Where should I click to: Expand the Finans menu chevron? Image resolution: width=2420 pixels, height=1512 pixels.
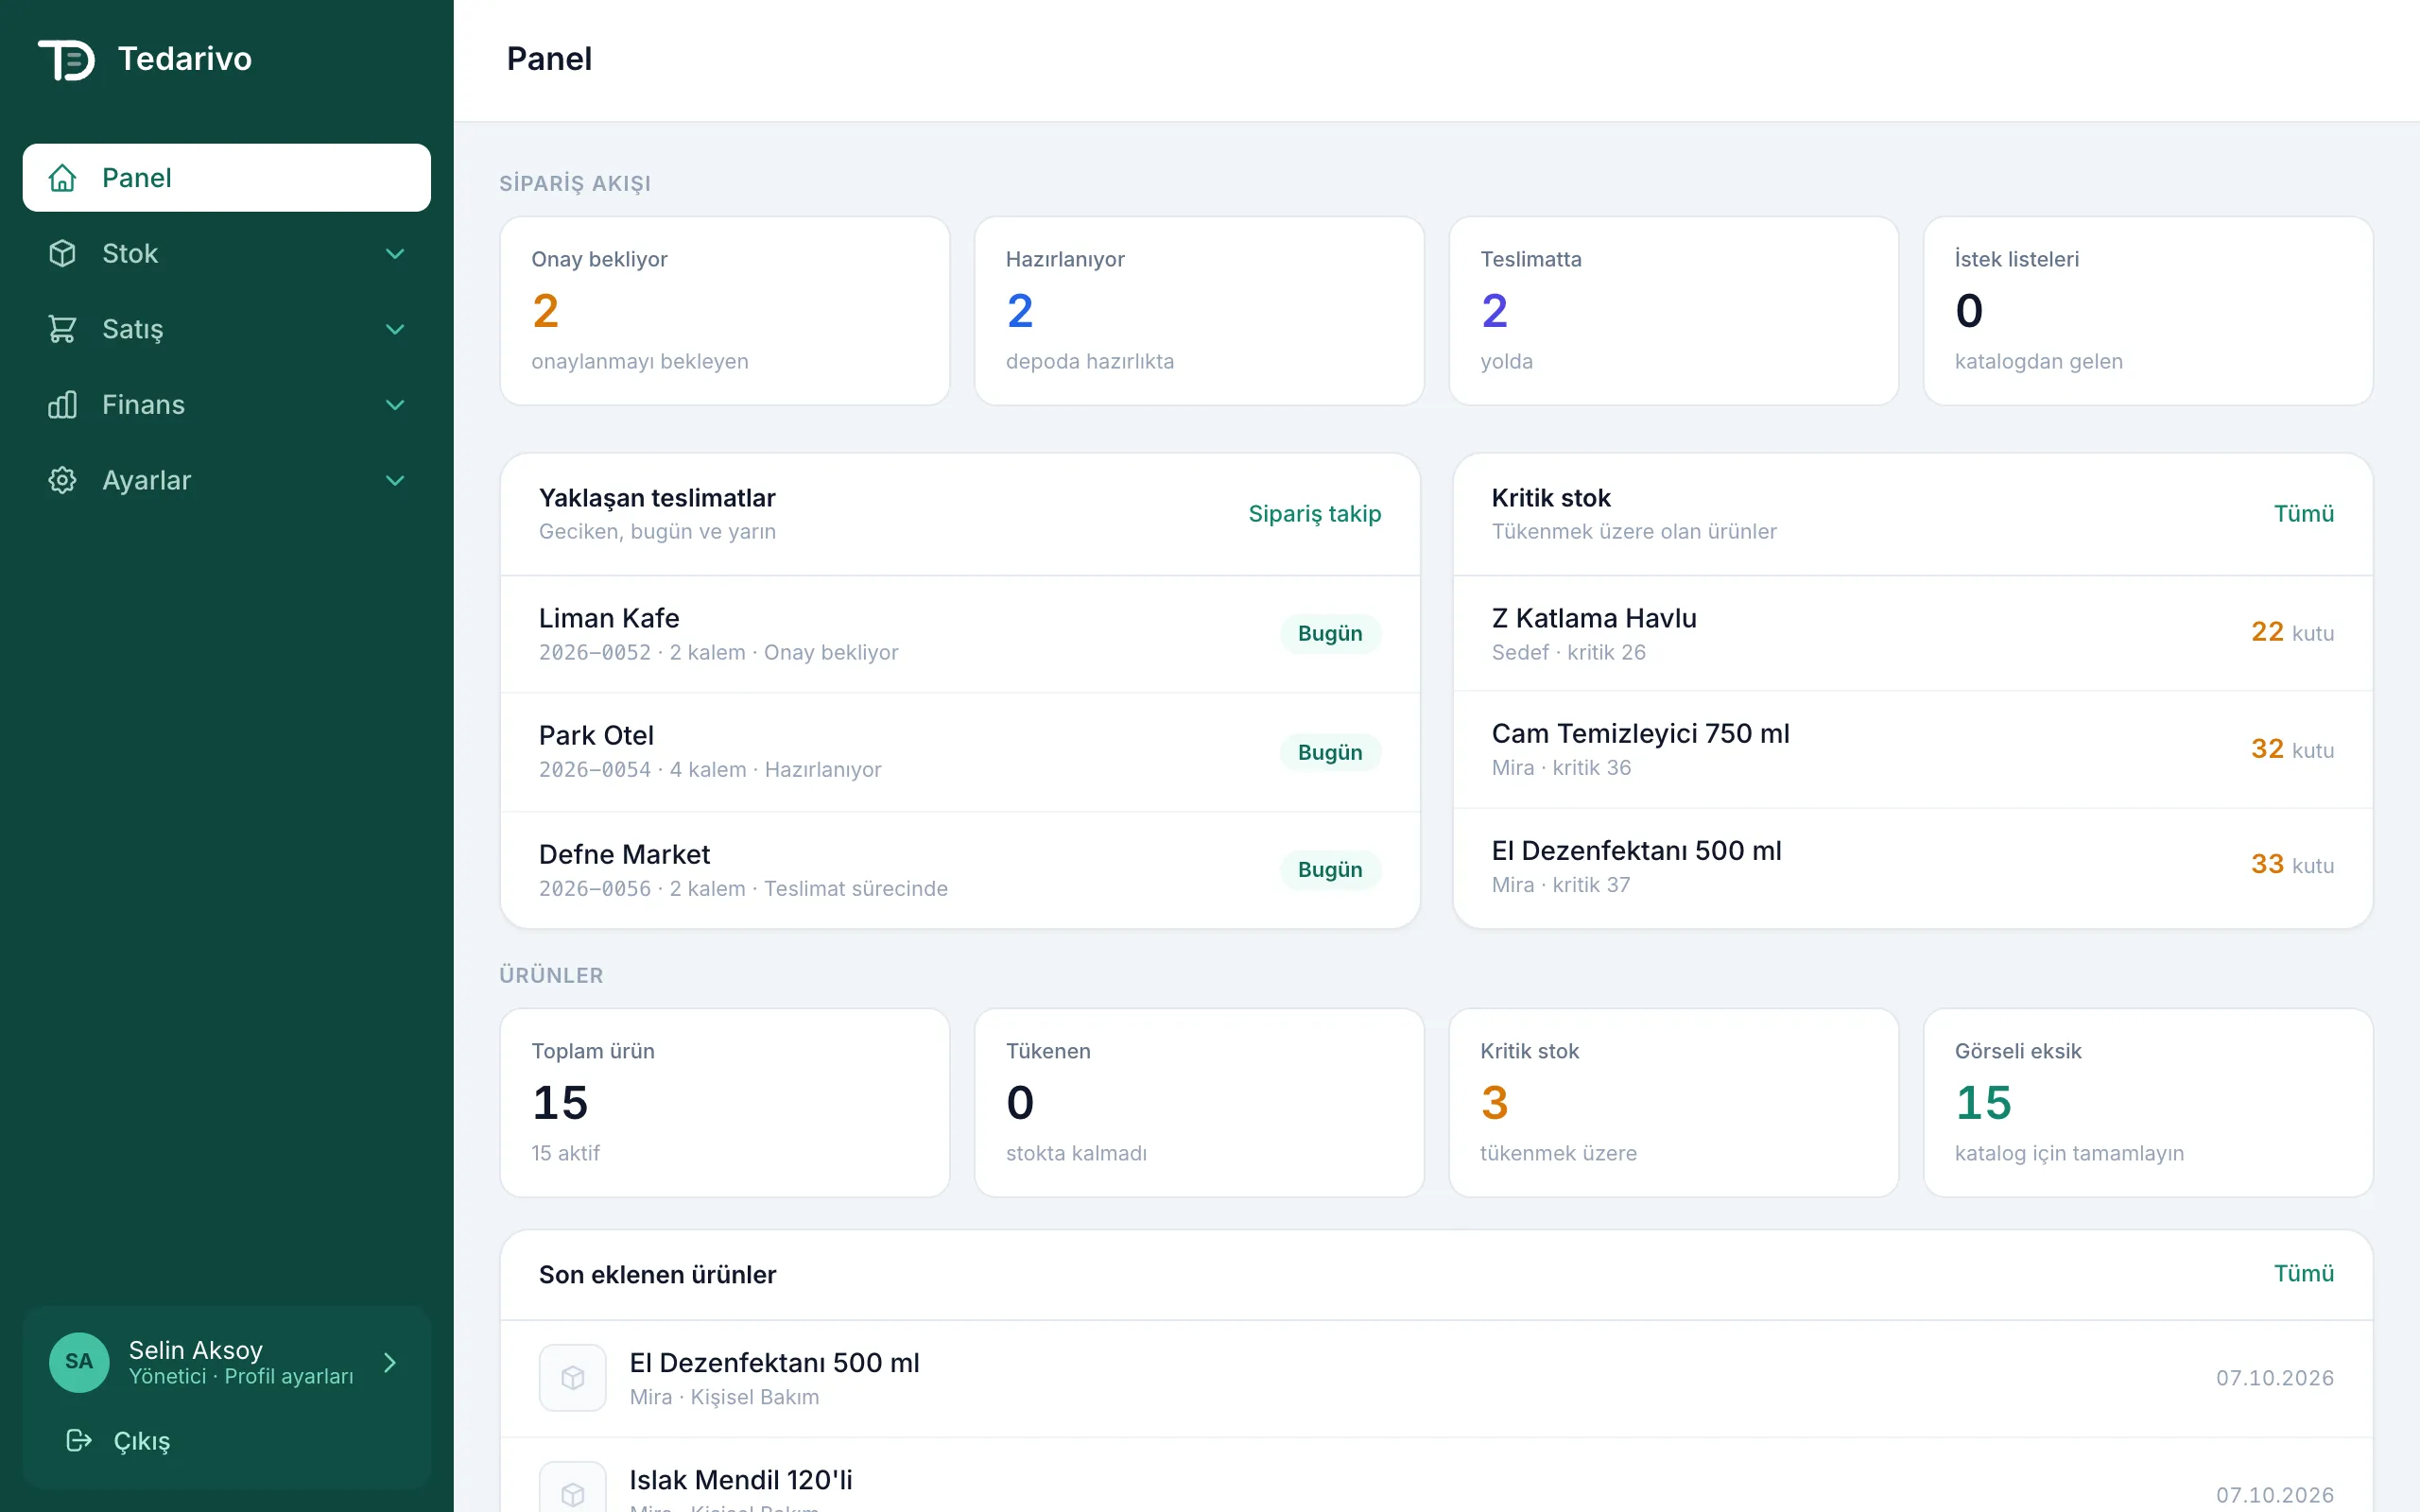coord(395,405)
